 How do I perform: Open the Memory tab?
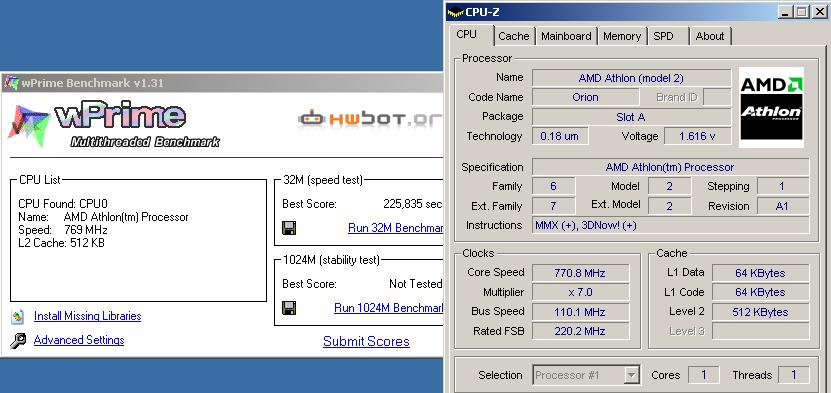(x=622, y=37)
